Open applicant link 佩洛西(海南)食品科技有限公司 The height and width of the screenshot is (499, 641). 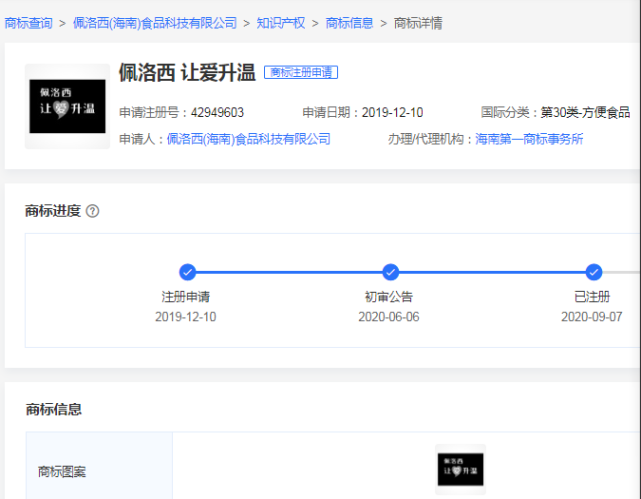click(249, 139)
